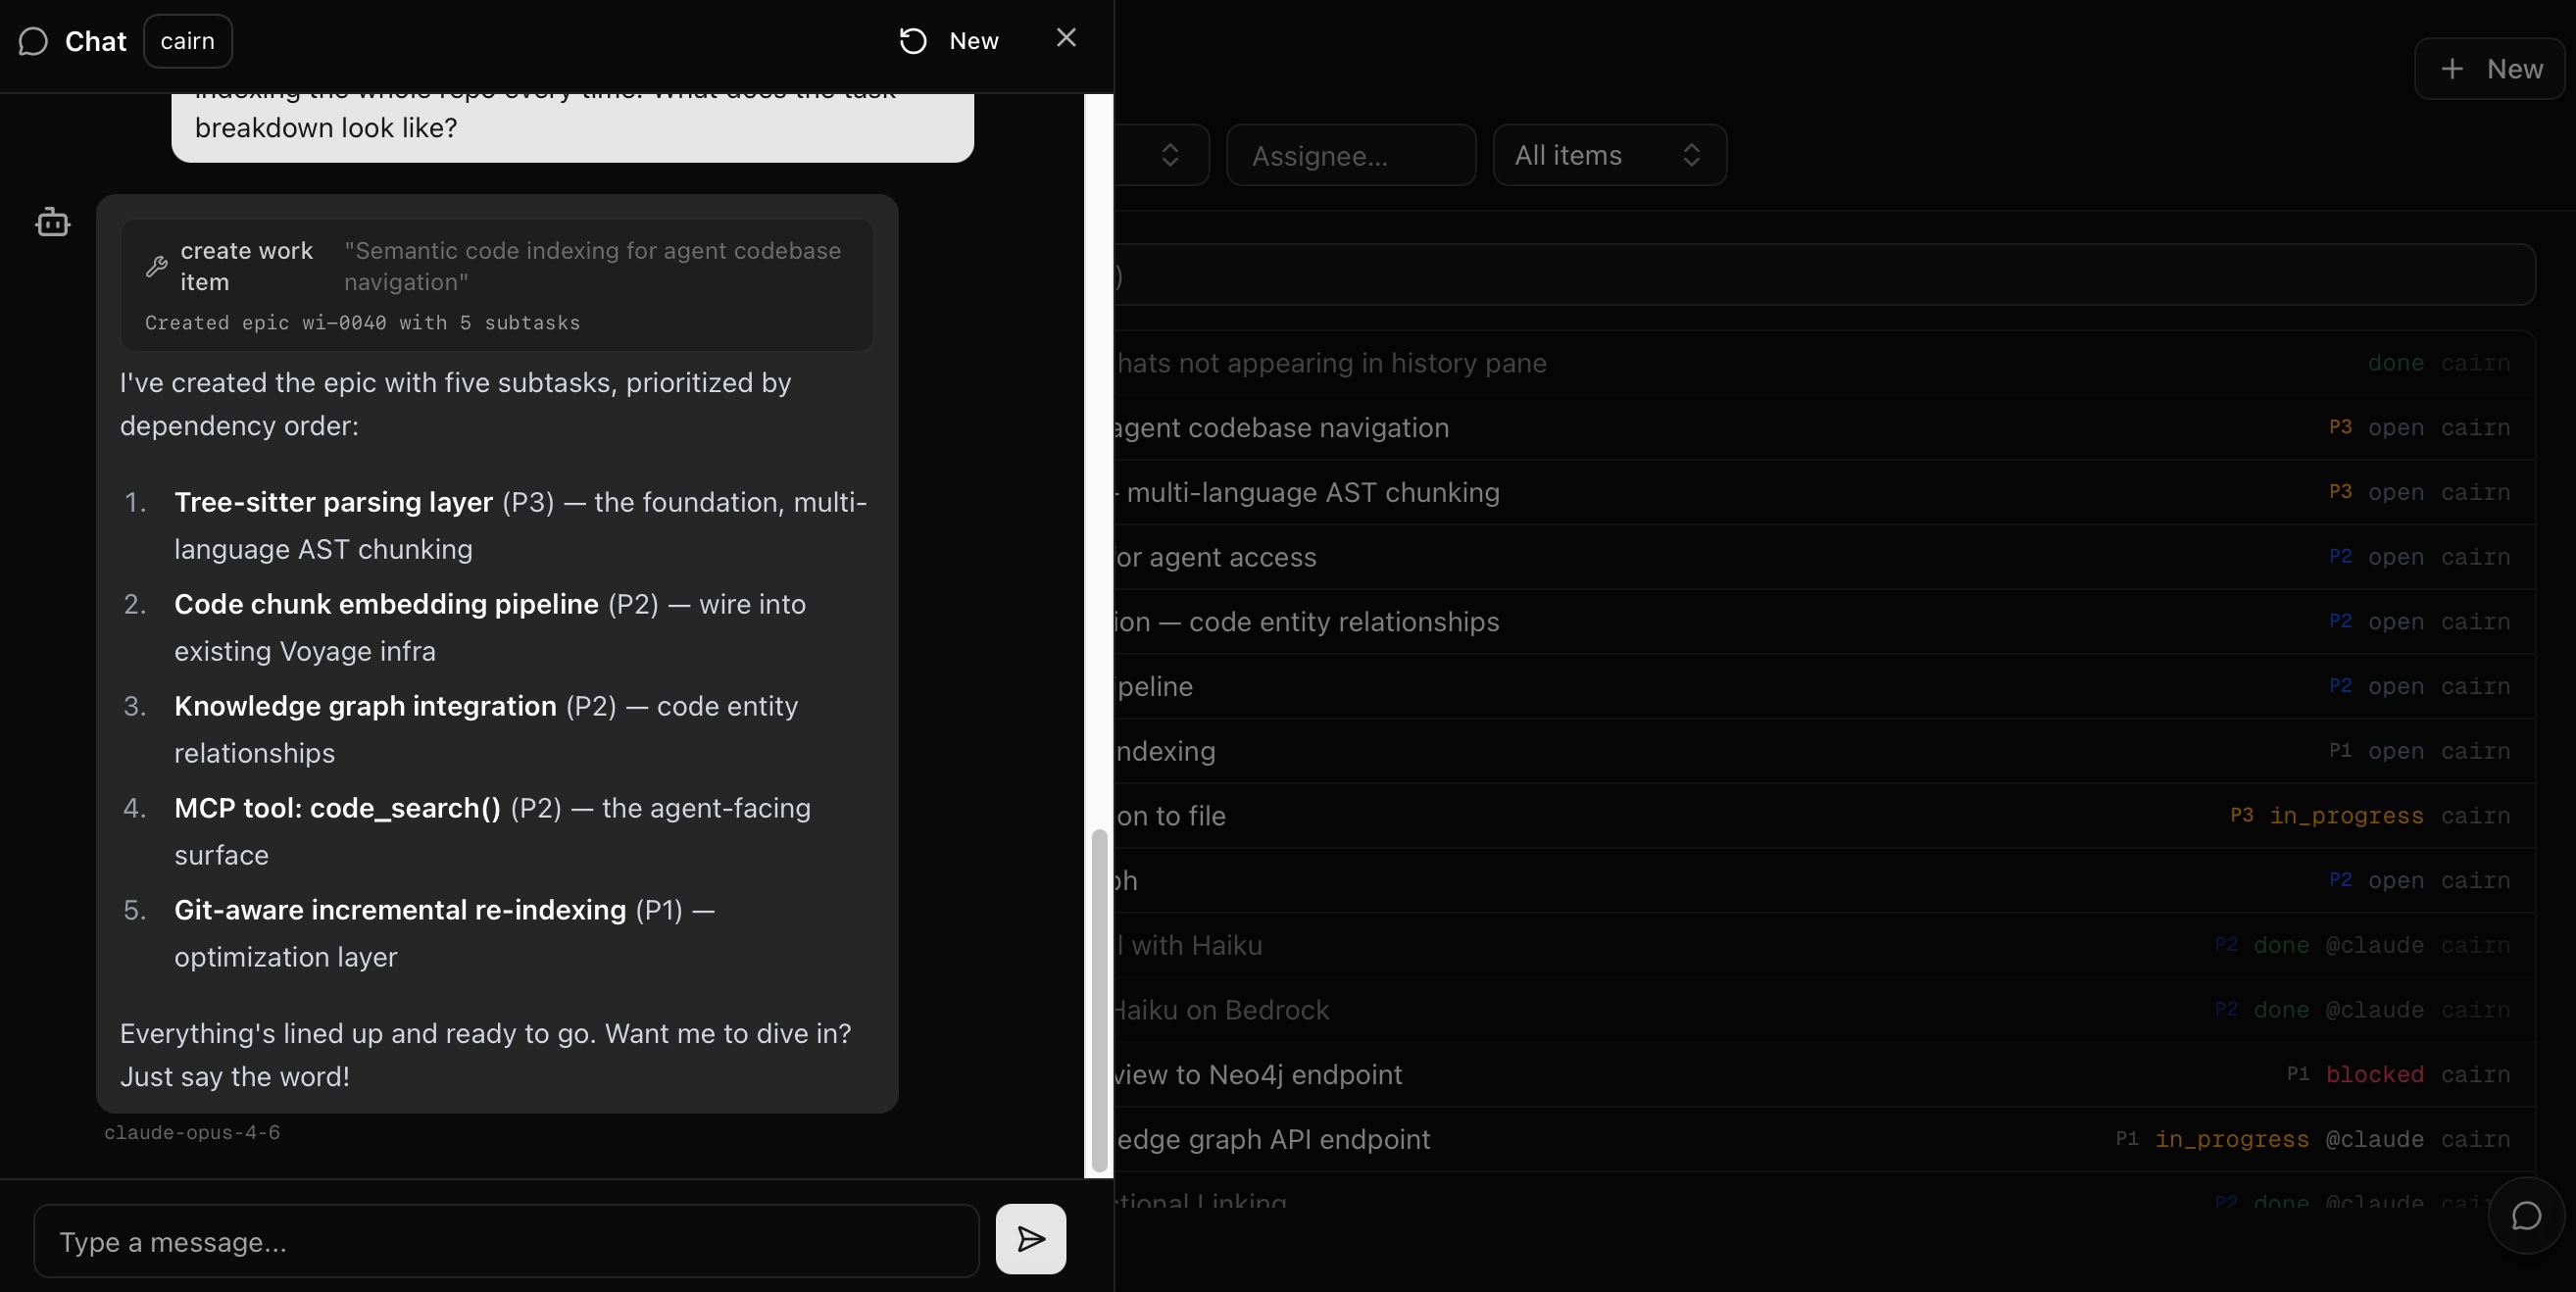Open the 'on to file' in_progress row

1825,816
